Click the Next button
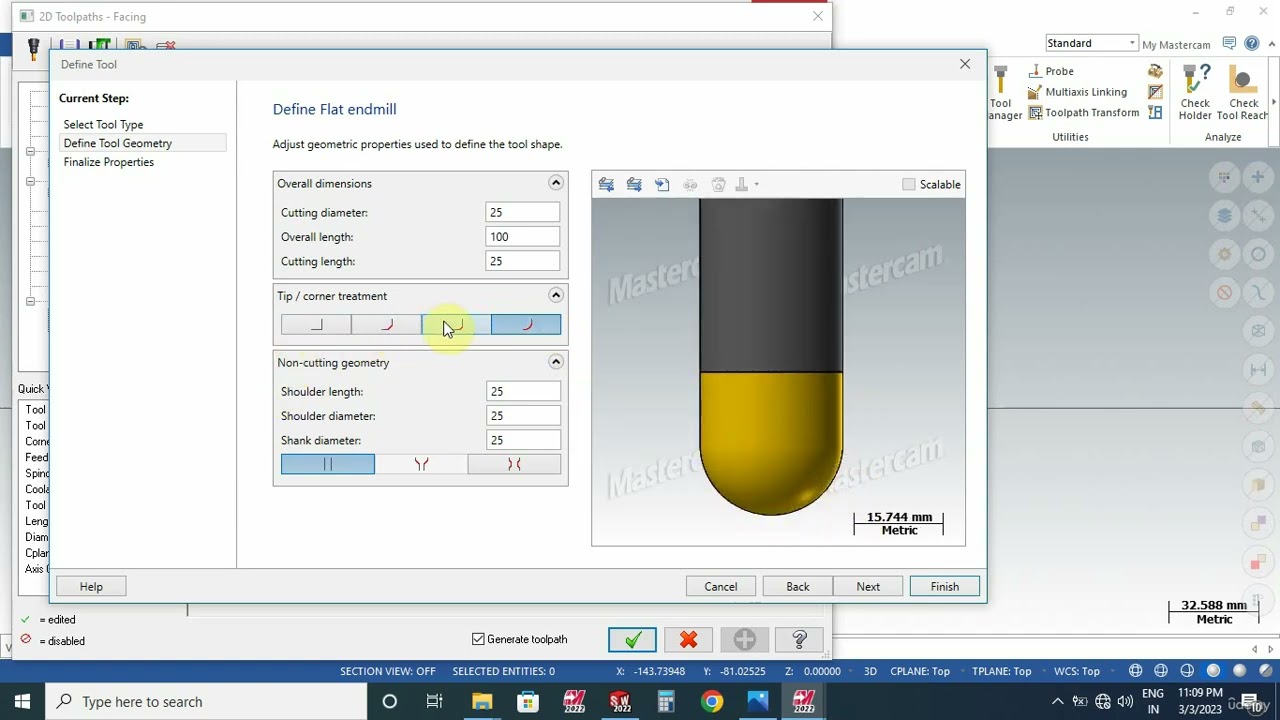Screen dimensions: 1280x720 tap(868, 587)
